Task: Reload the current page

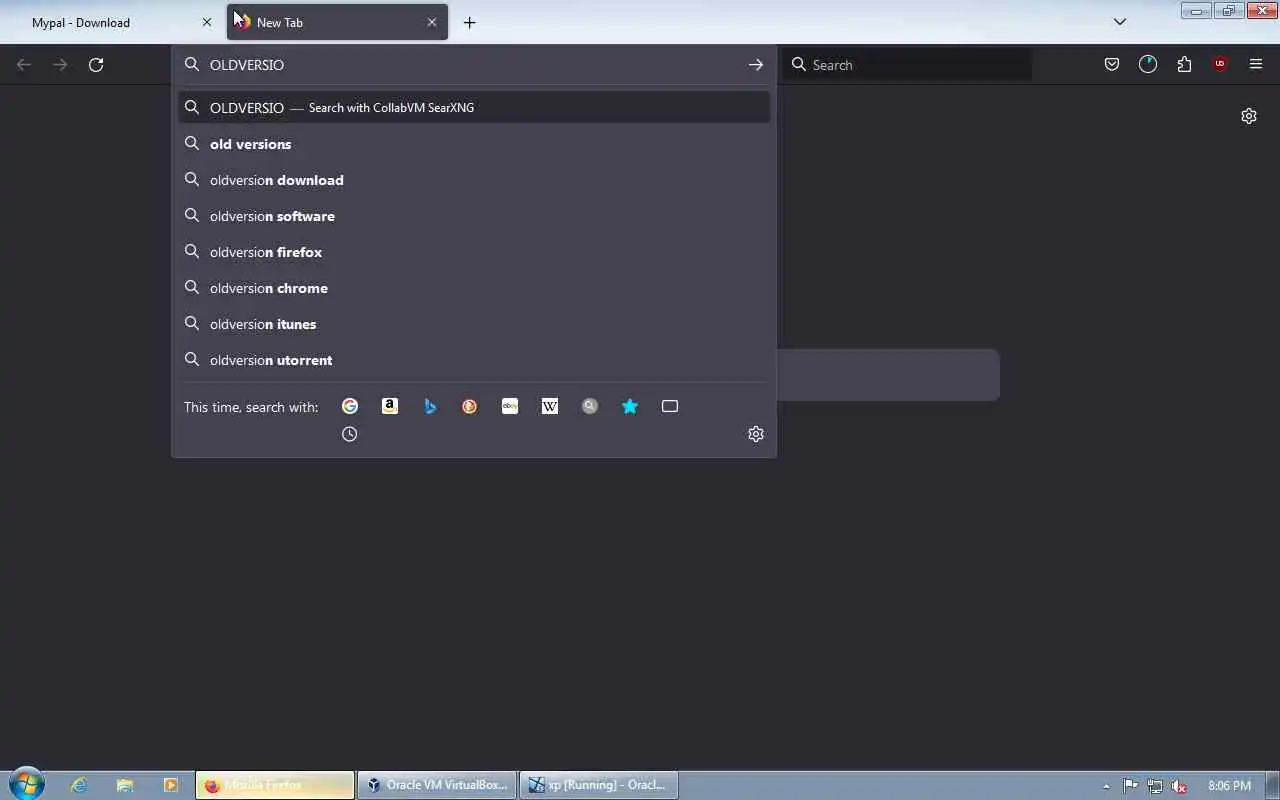Action: pos(96,65)
